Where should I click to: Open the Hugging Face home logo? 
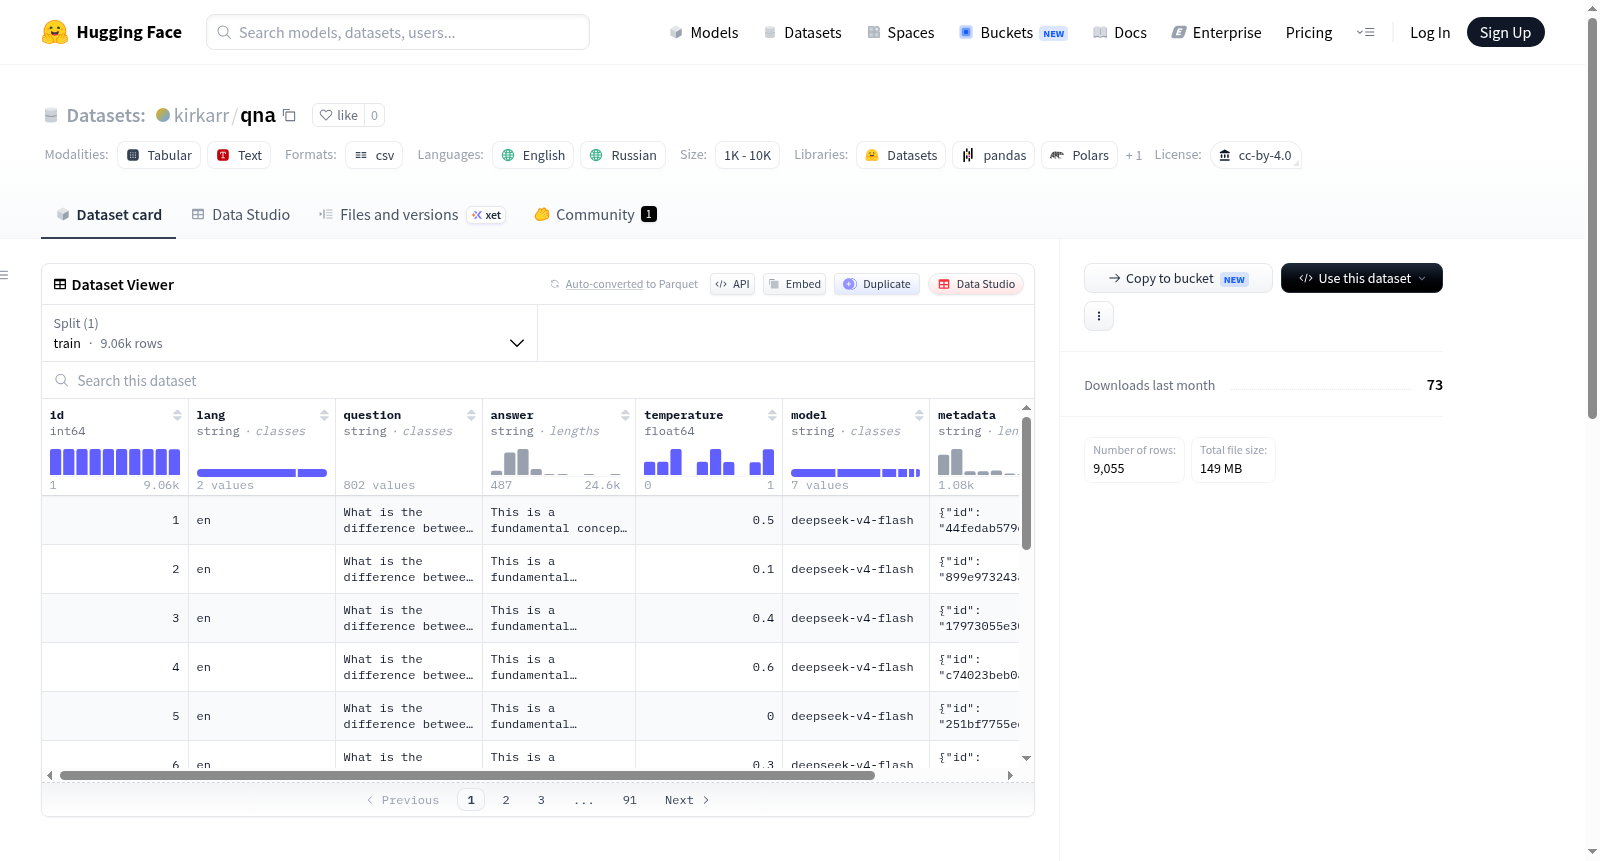[112, 32]
